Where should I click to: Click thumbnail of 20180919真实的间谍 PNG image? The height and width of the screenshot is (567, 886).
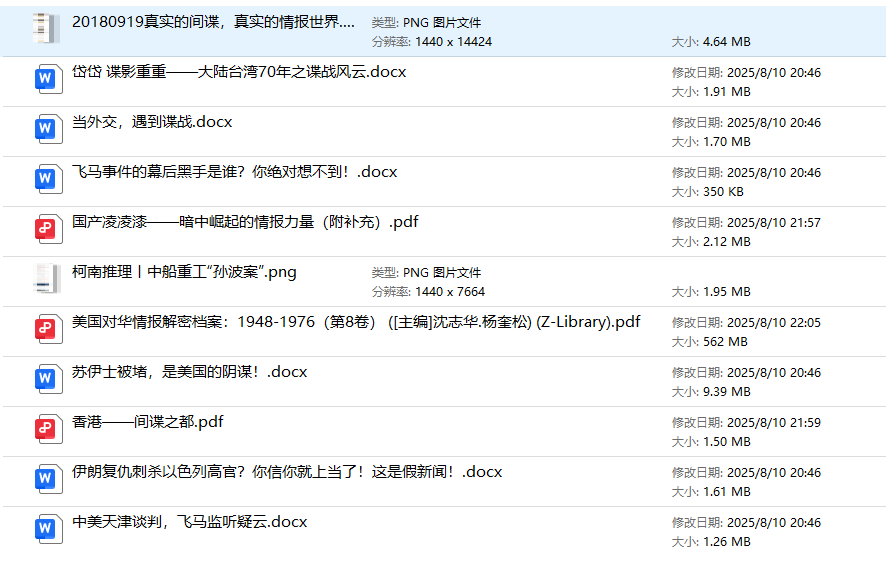pos(46,28)
